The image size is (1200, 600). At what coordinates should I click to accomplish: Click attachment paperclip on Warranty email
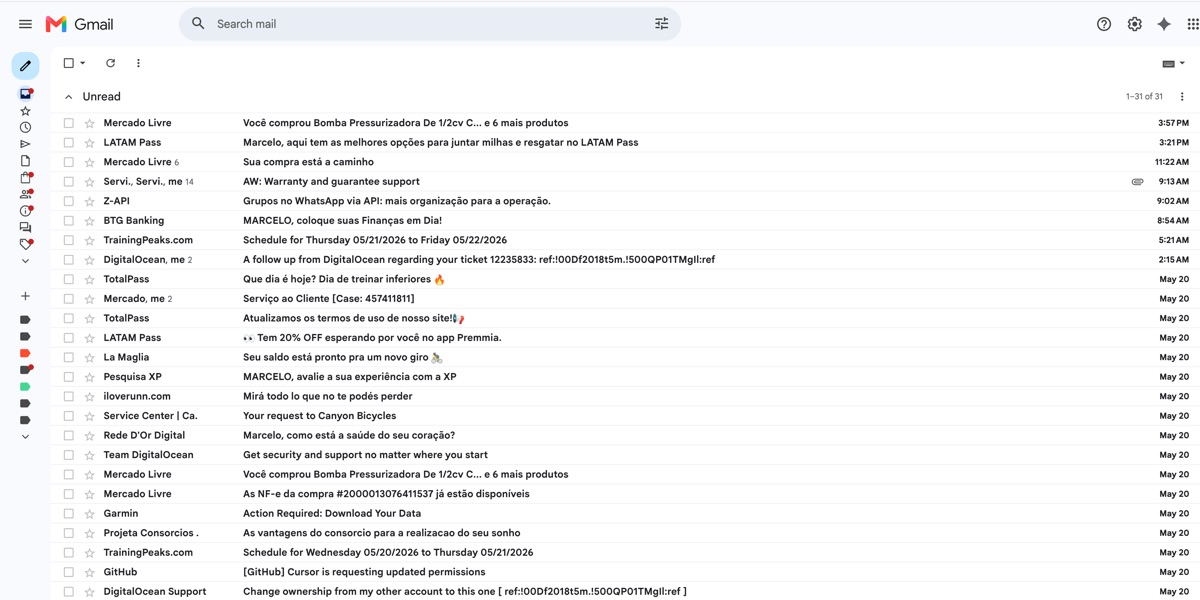point(1137,182)
